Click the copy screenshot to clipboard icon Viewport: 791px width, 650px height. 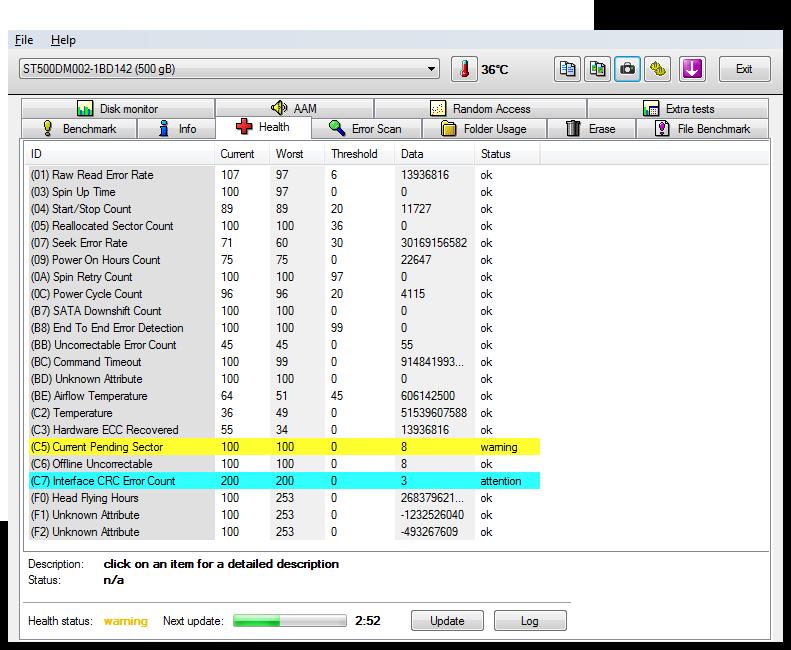(597, 69)
